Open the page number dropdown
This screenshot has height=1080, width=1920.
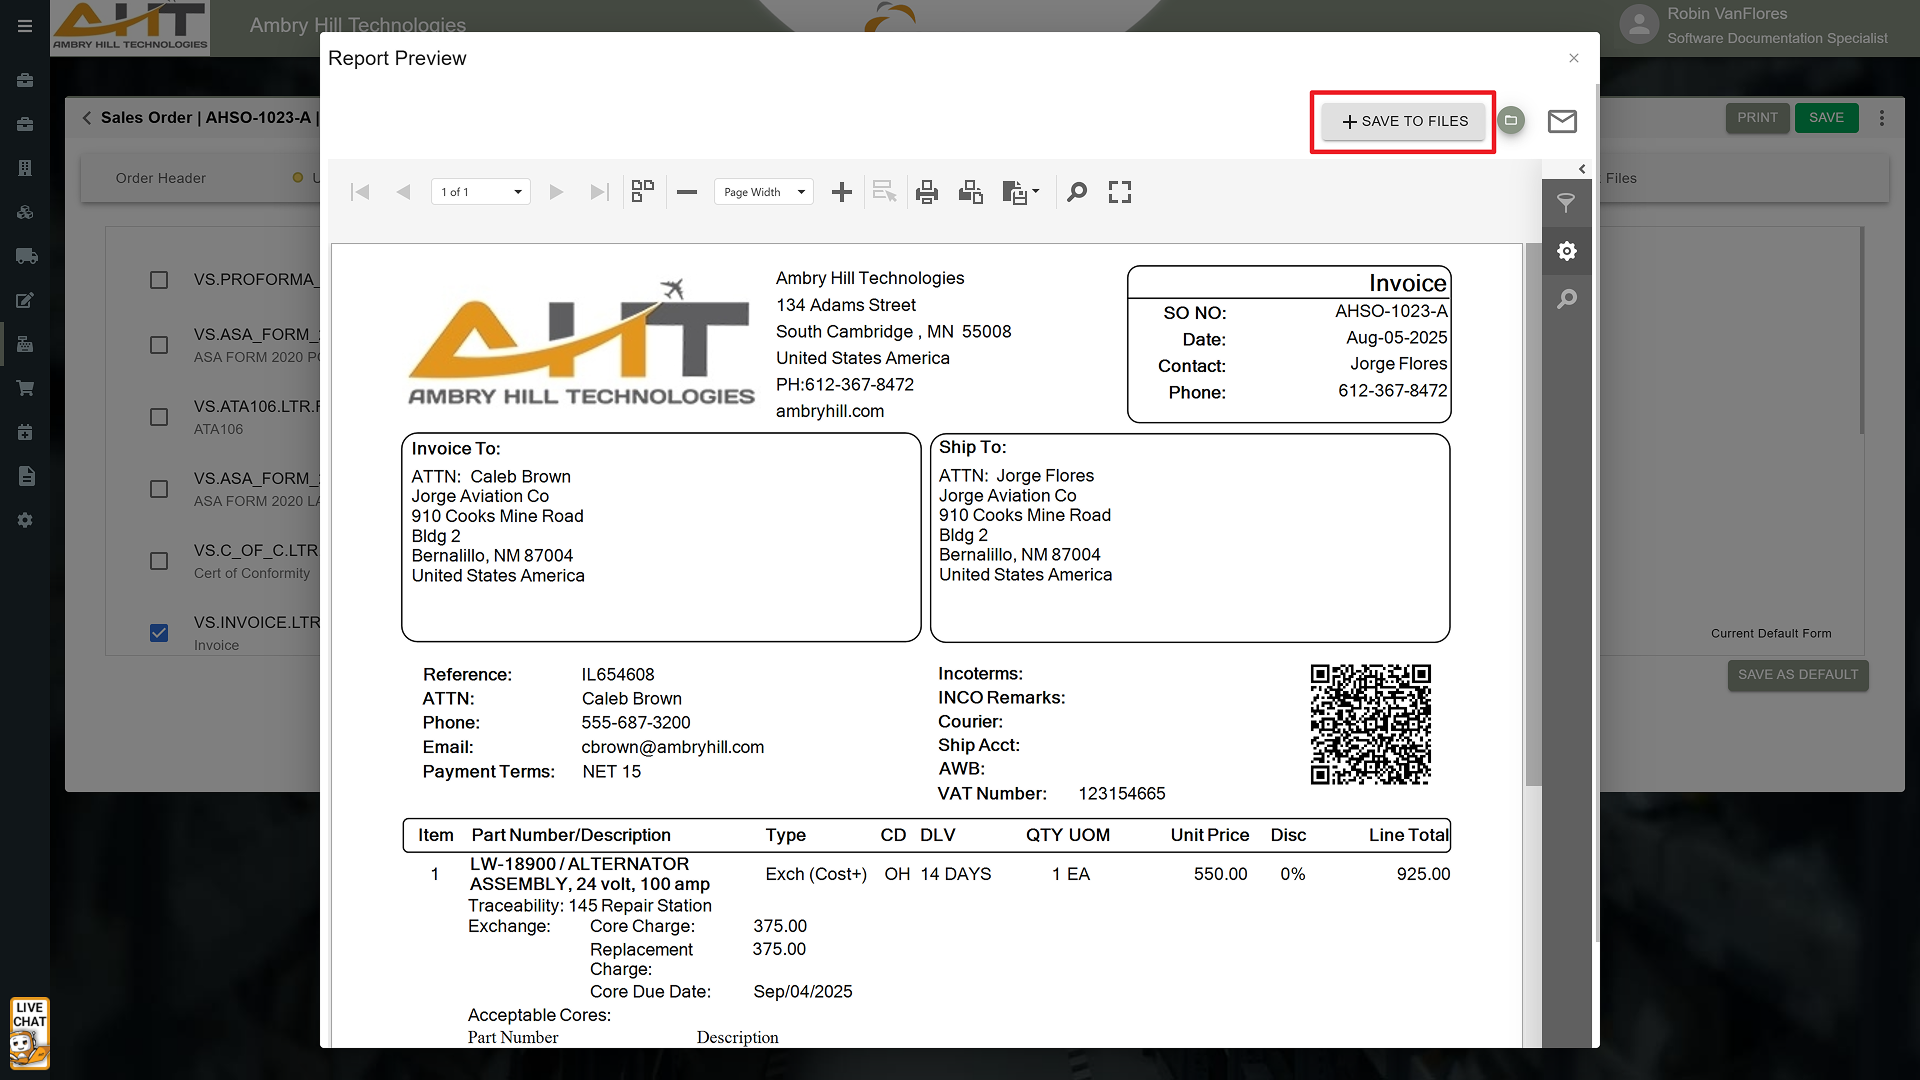coord(481,192)
